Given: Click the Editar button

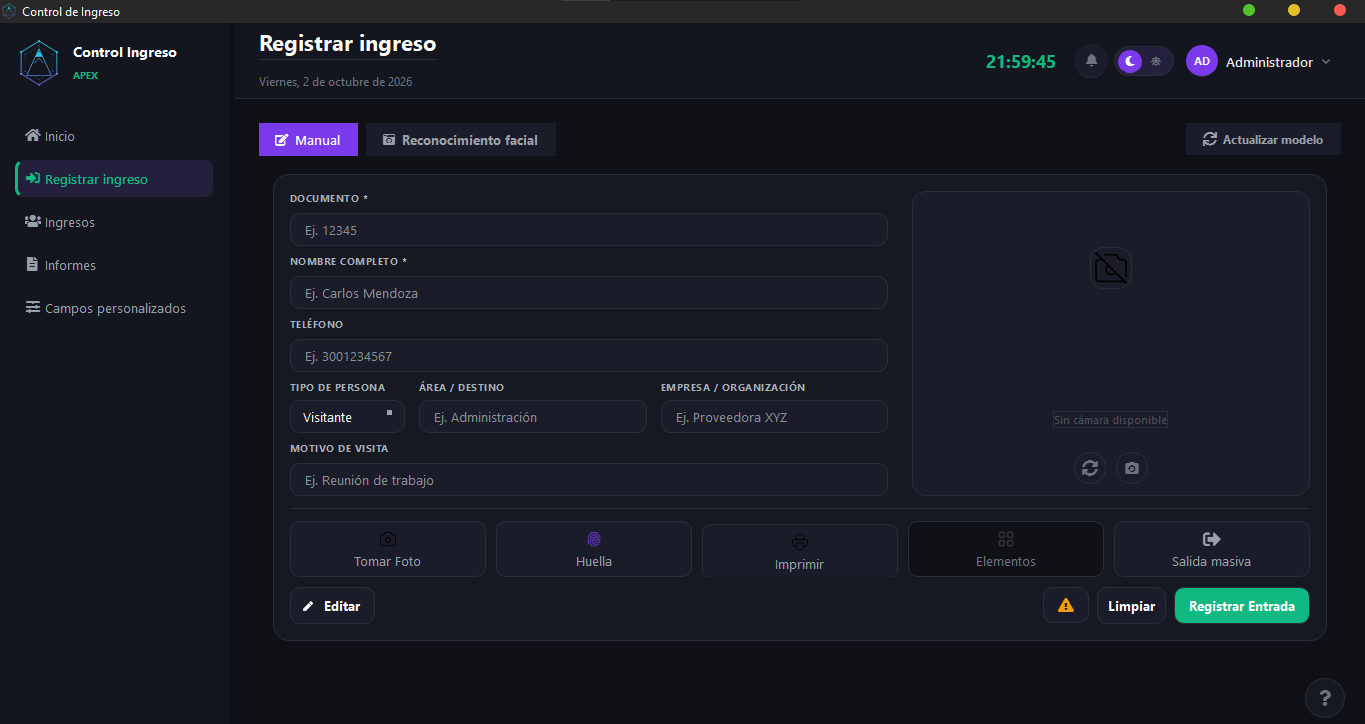Looking at the screenshot, I should click(x=332, y=606).
